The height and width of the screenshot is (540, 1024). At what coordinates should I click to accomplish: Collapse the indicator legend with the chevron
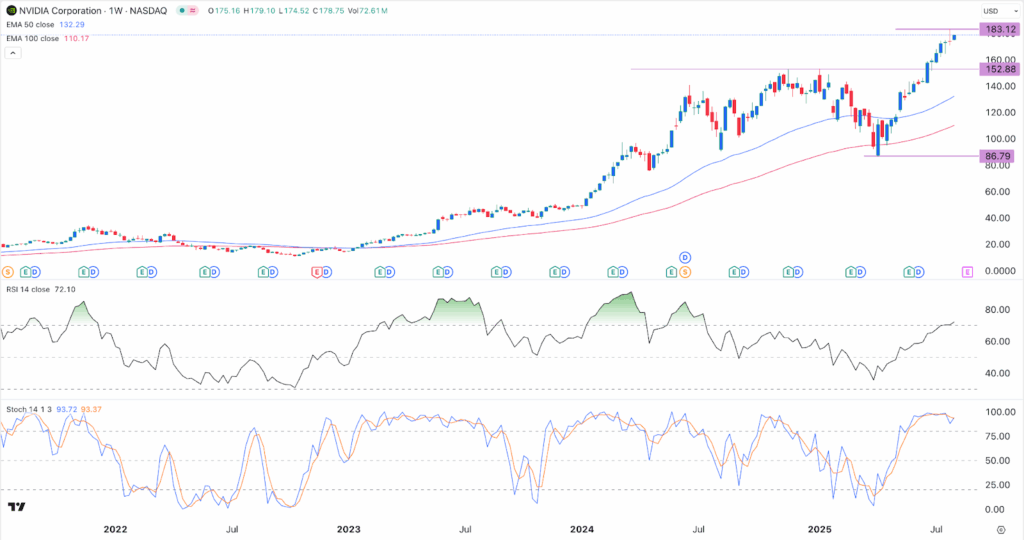(x=12, y=53)
